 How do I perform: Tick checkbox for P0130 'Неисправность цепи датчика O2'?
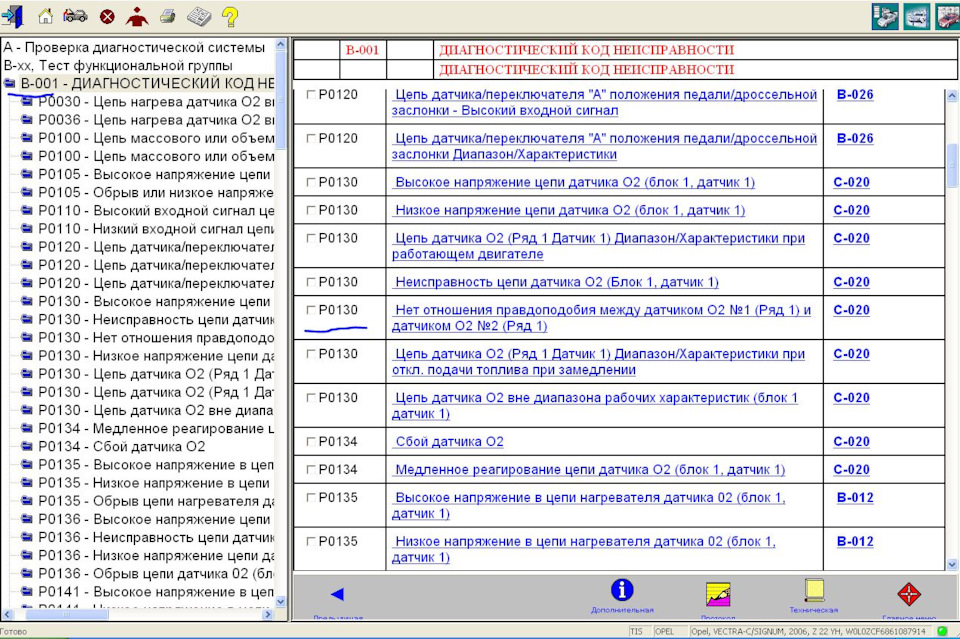pyautogui.click(x=311, y=282)
